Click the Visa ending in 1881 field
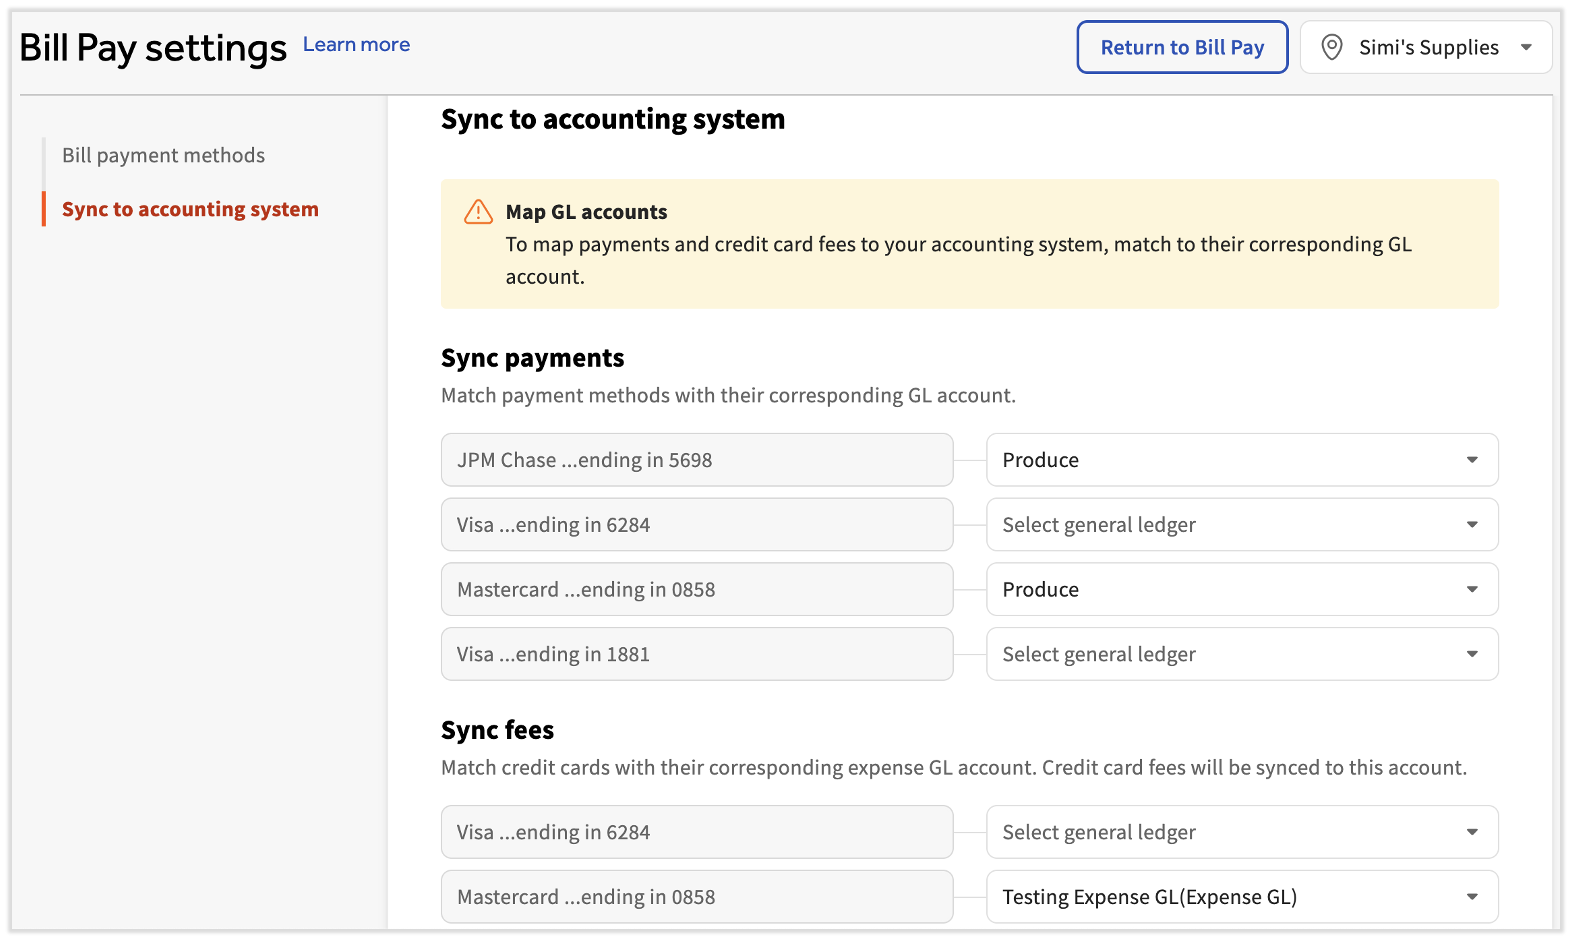This screenshot has height=942, width=1574. click(x=696, y=654)
